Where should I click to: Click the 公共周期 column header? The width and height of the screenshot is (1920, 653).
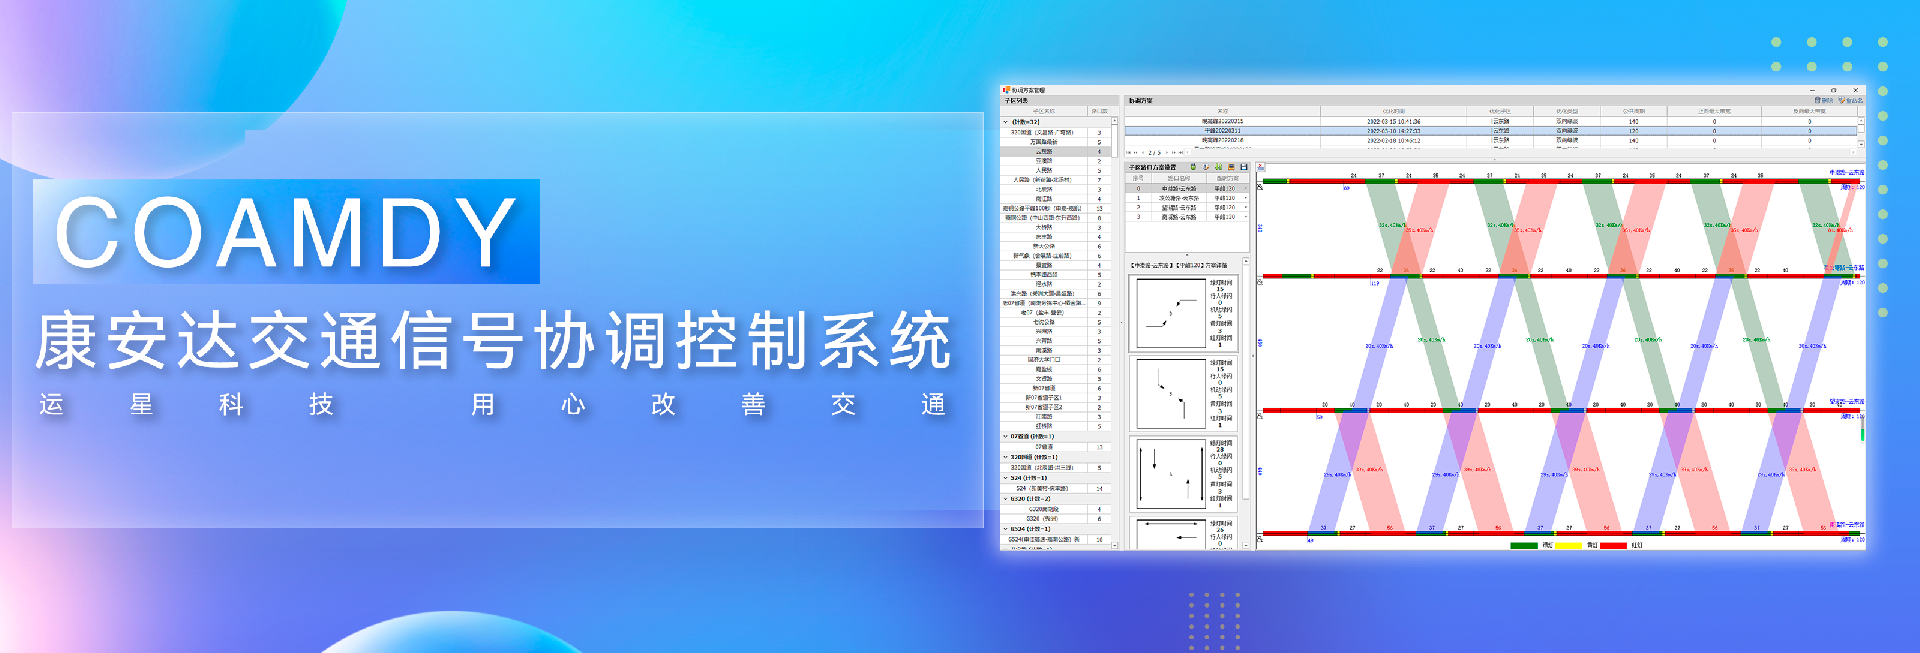1634,111
